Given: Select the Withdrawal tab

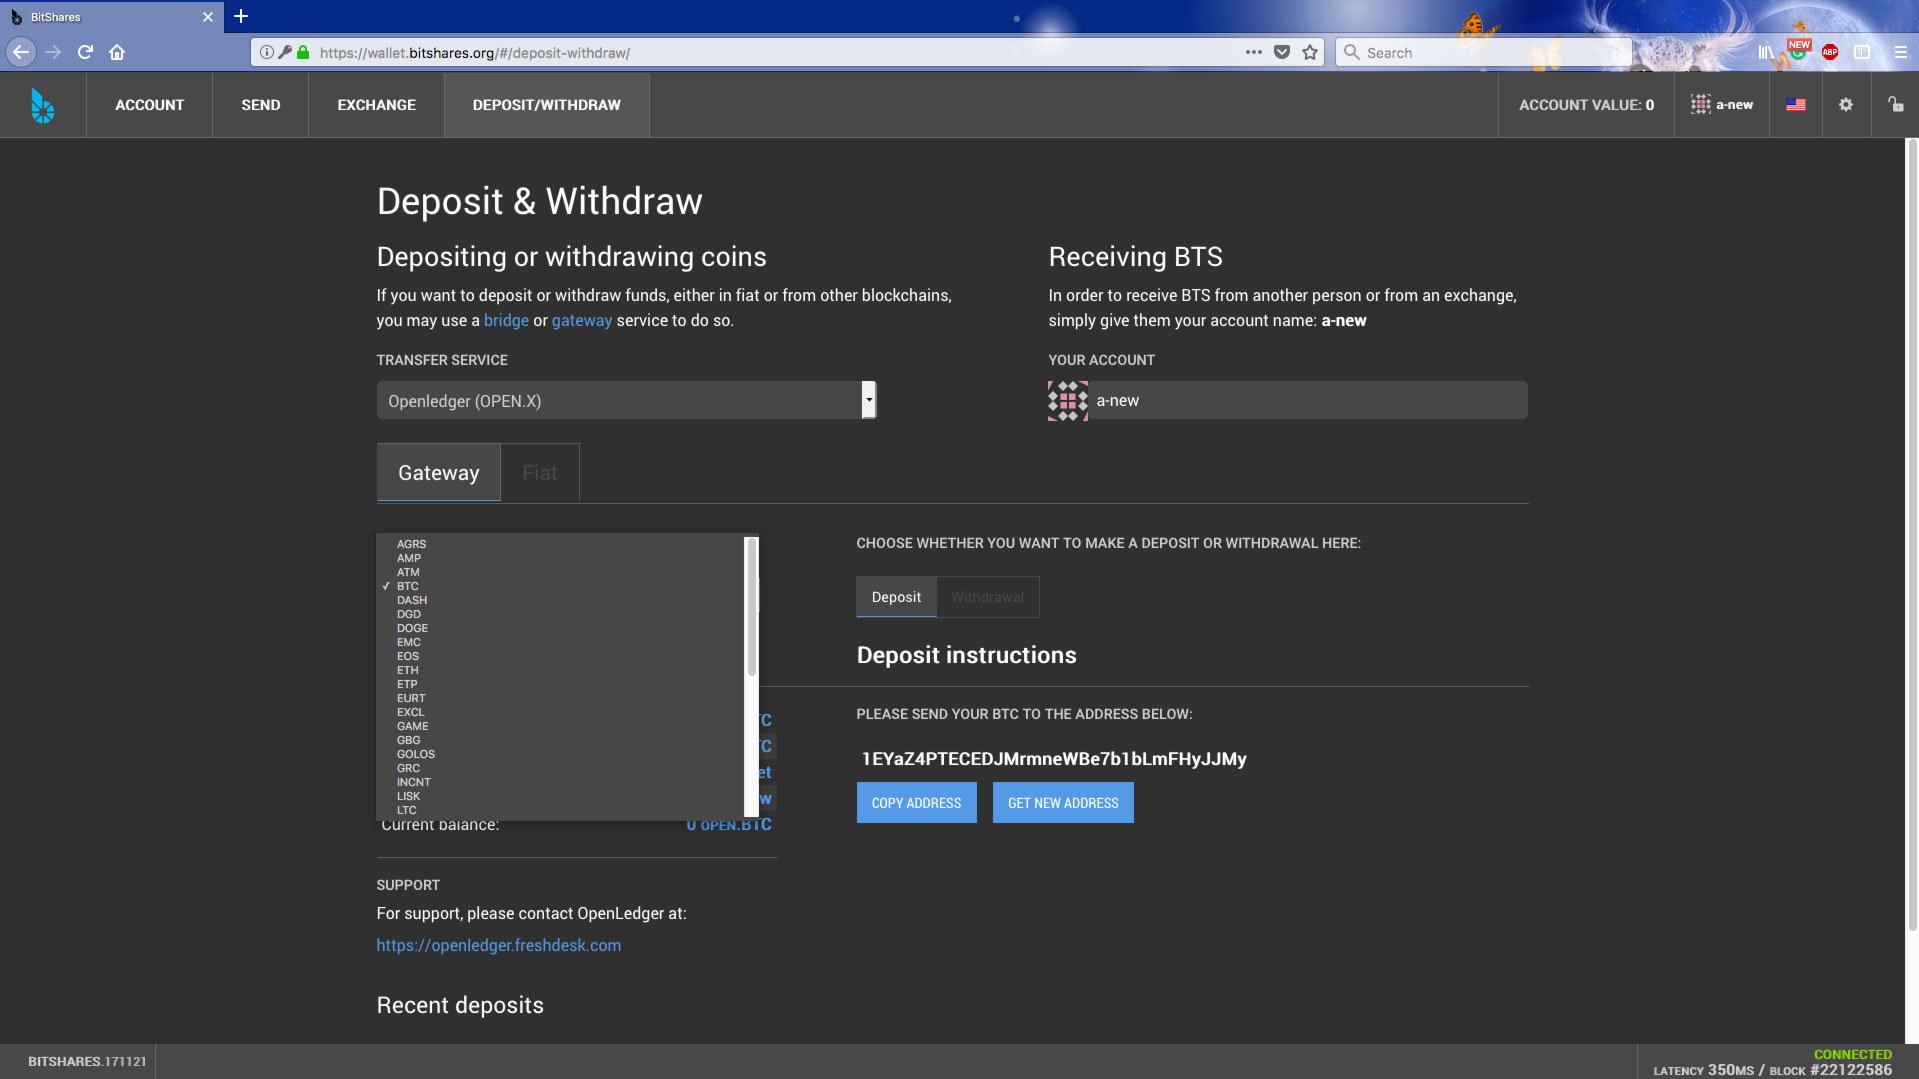Looking at the screenshot, I should (987, 597).
